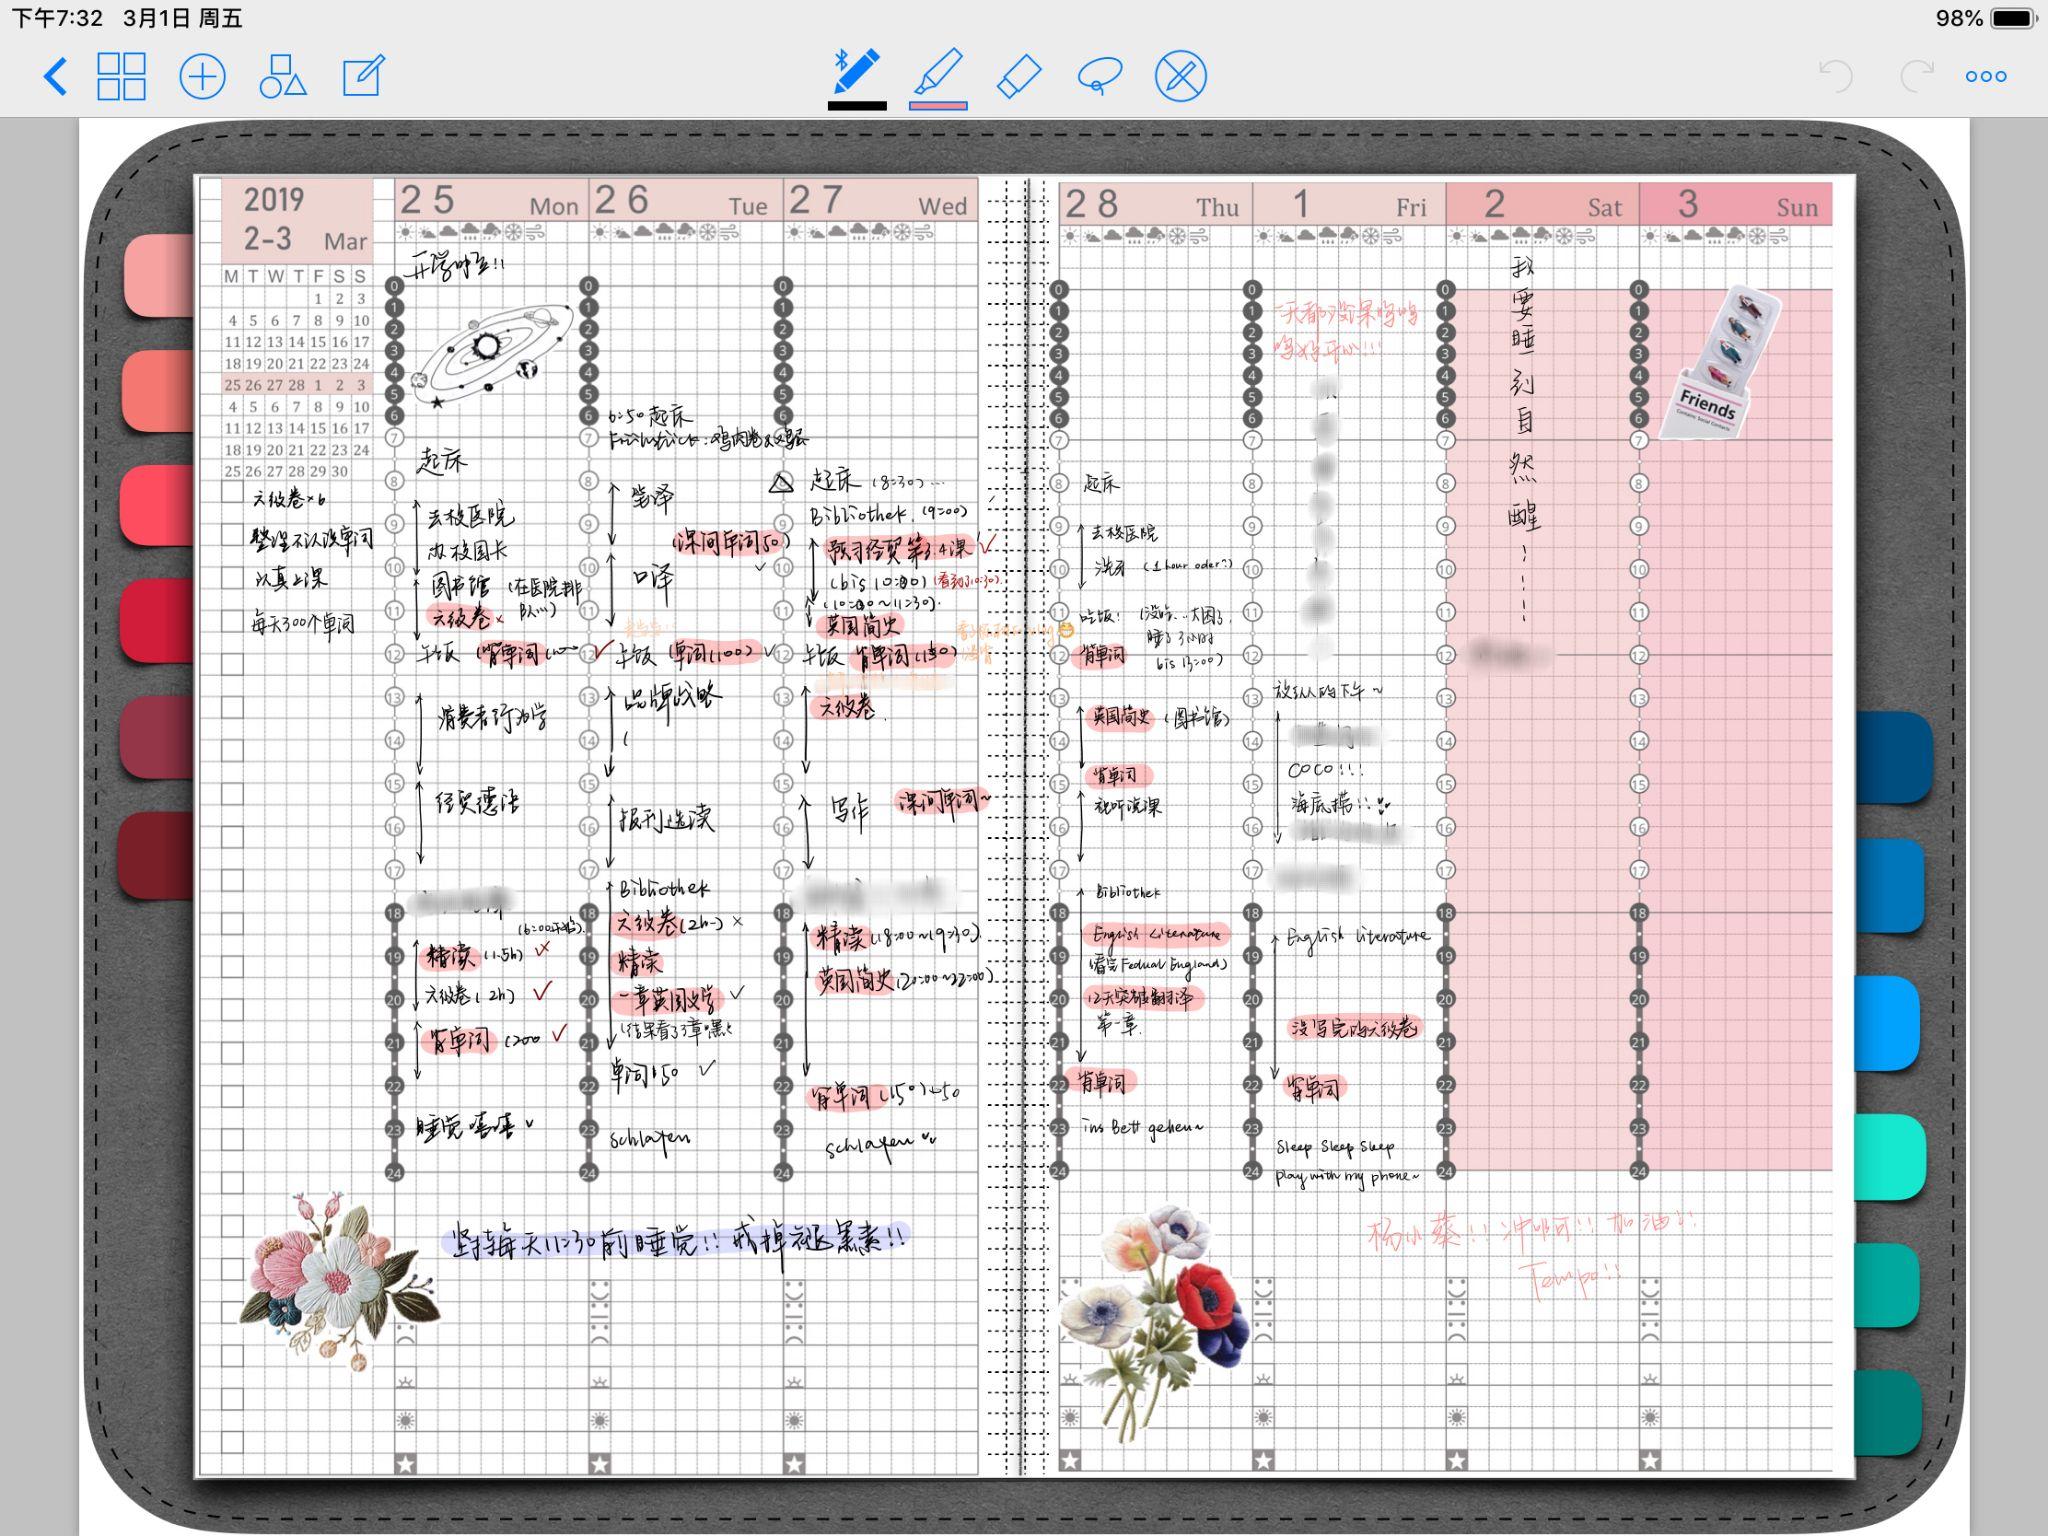This screenshot has height=1536, width=2048.
Task: Select the eraser tool
Action: coord(1019,77)
